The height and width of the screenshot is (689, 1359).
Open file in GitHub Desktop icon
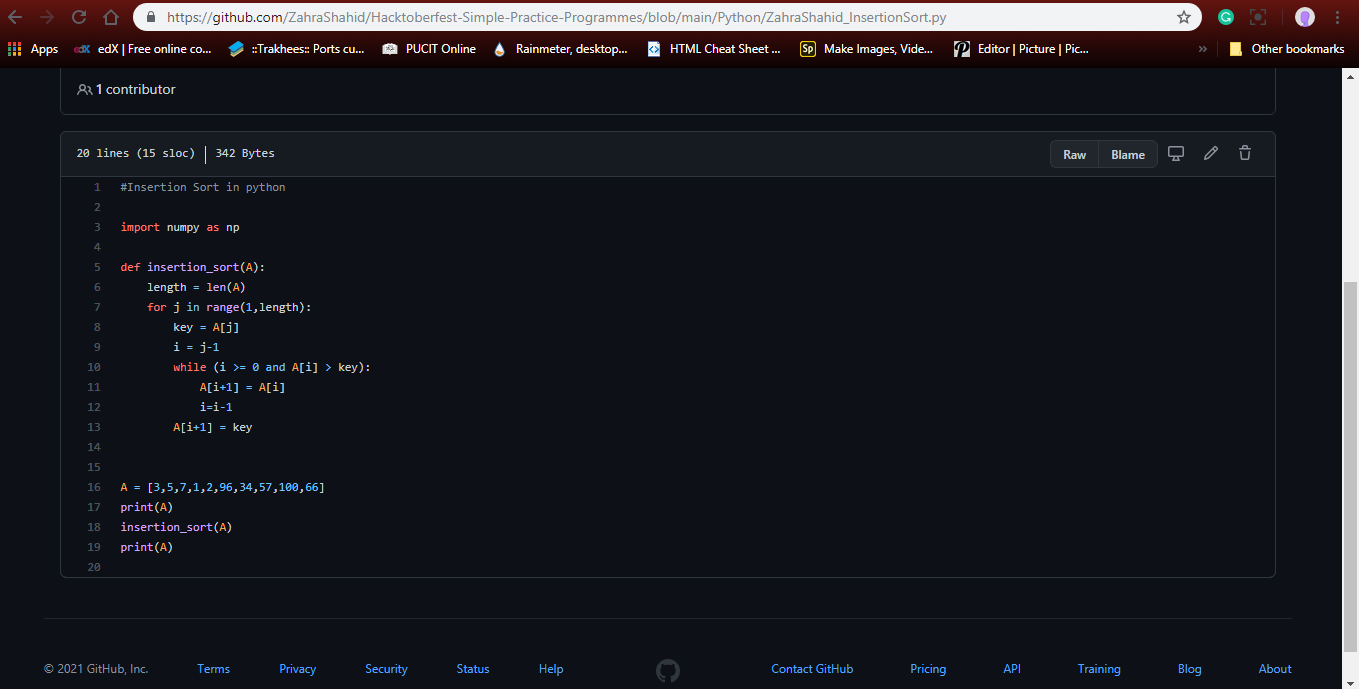[x=1176, y=153]
